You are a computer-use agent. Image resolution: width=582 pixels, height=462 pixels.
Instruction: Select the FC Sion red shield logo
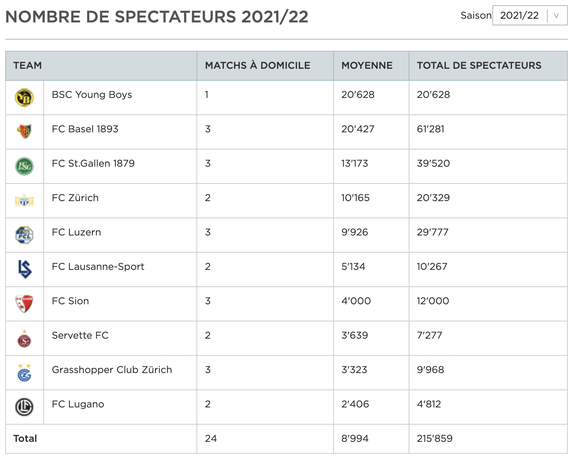tap(24, 304)
